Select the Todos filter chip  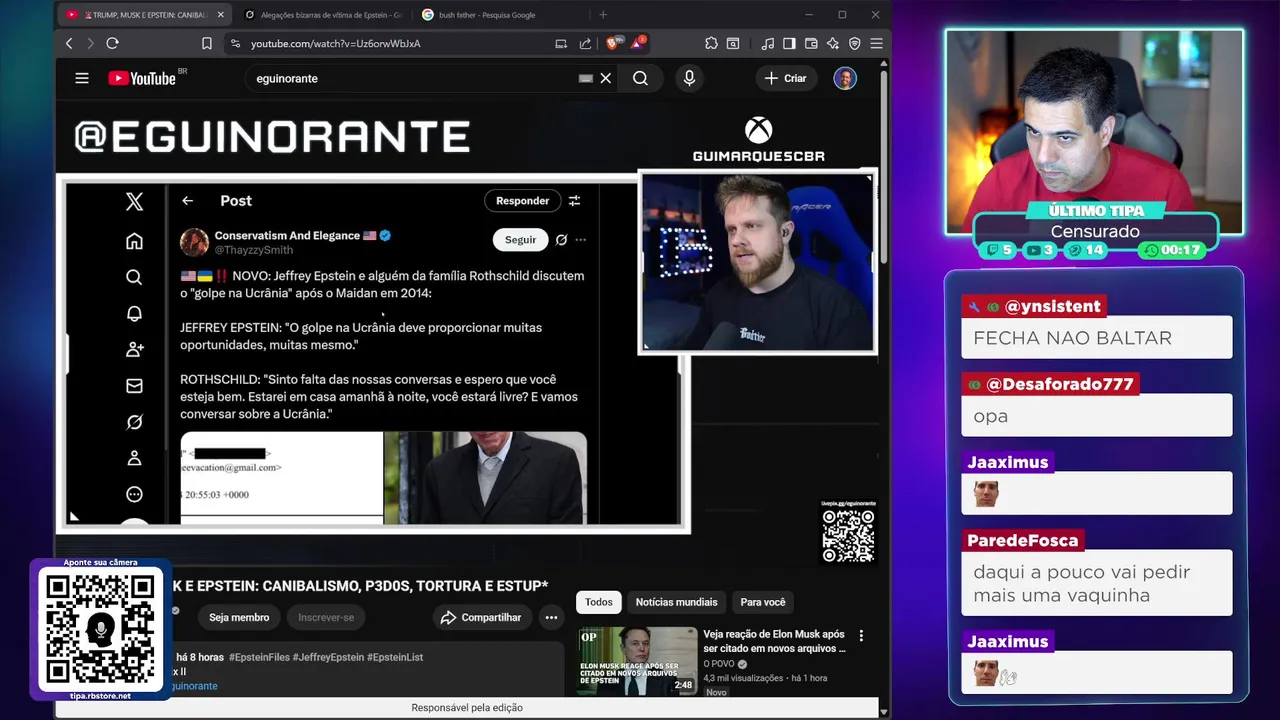[599, 602]
